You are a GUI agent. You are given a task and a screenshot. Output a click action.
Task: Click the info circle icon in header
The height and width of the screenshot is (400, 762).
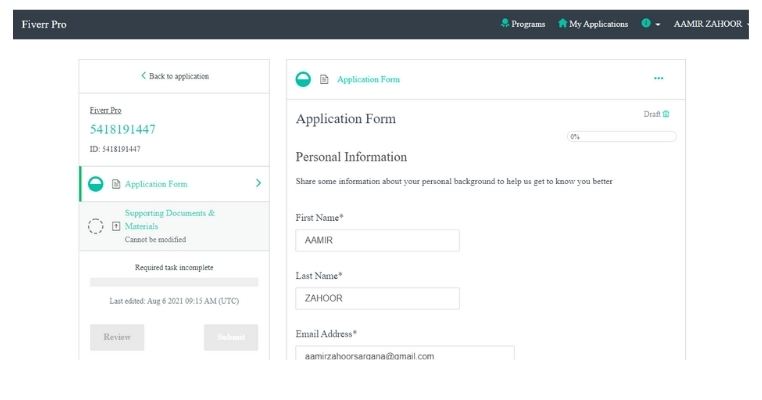(x=646, y=23)
